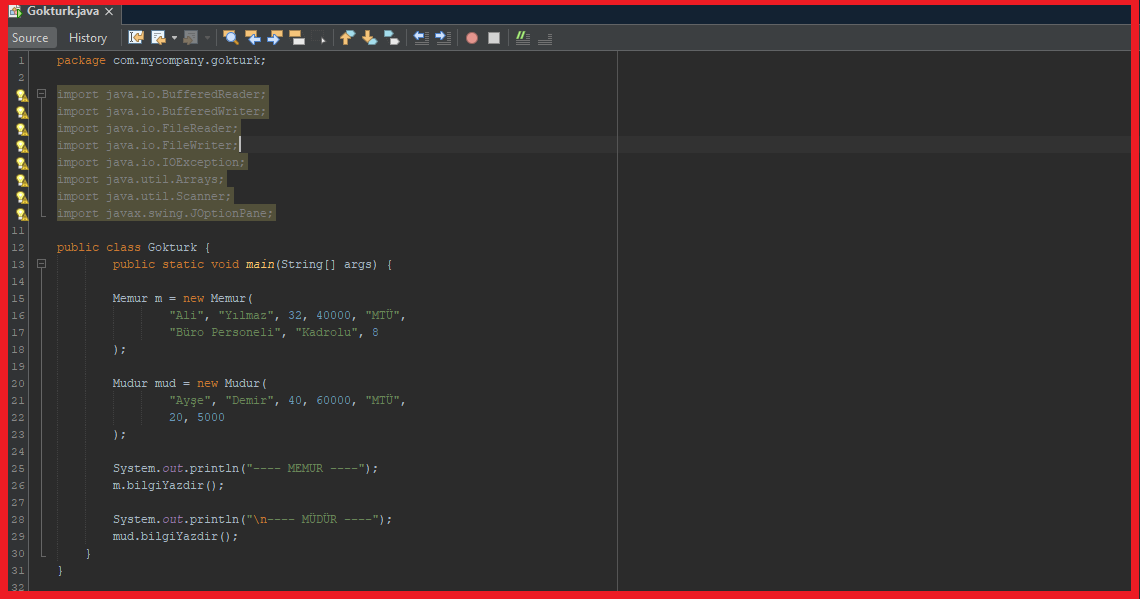Switch to the History view
1140x599 pixels.
[x=88, y=38]
